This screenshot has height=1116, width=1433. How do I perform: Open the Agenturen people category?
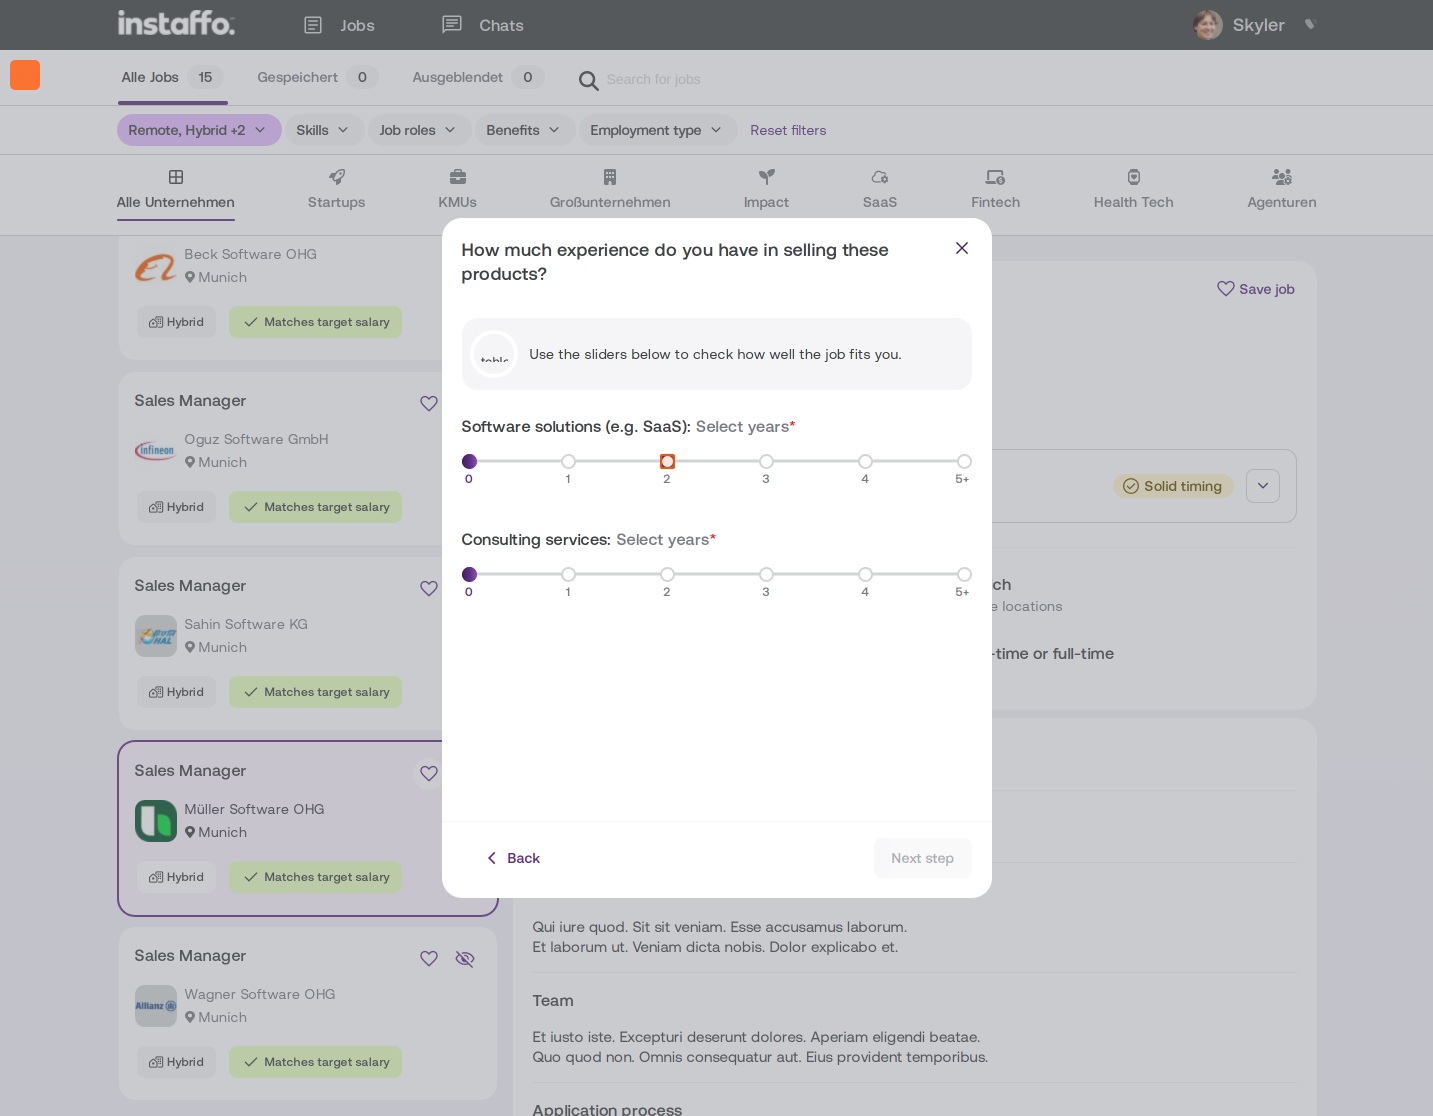(1282, 177)
